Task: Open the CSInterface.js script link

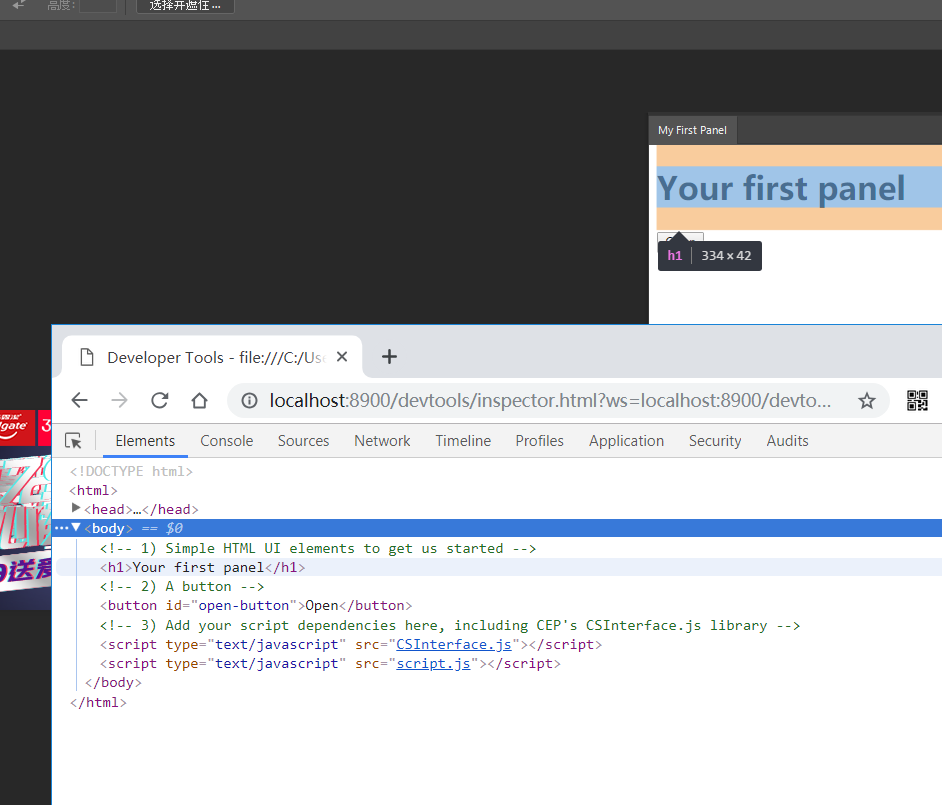Action: (x=454, y=645)
